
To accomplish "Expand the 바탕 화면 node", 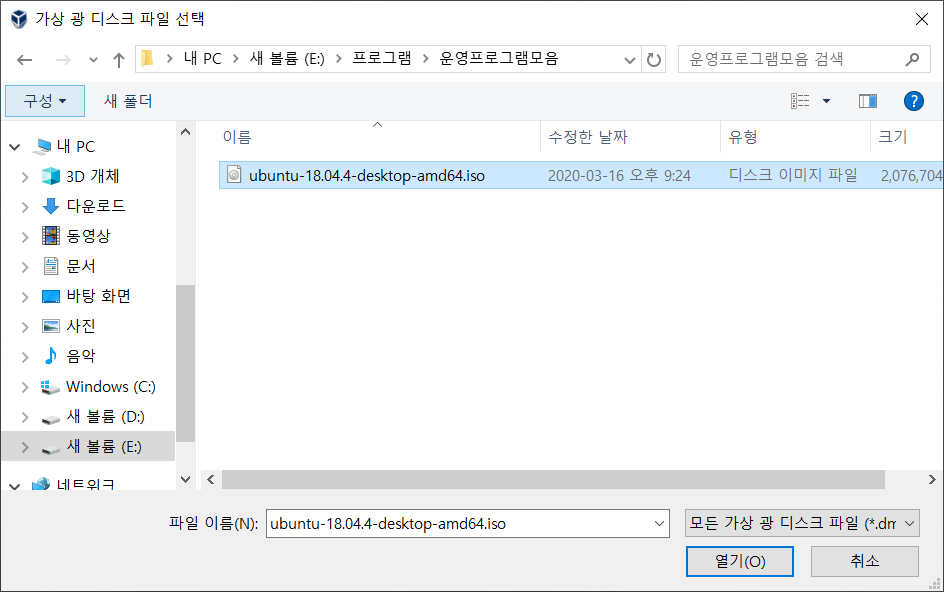I will (x=25, y=297).
